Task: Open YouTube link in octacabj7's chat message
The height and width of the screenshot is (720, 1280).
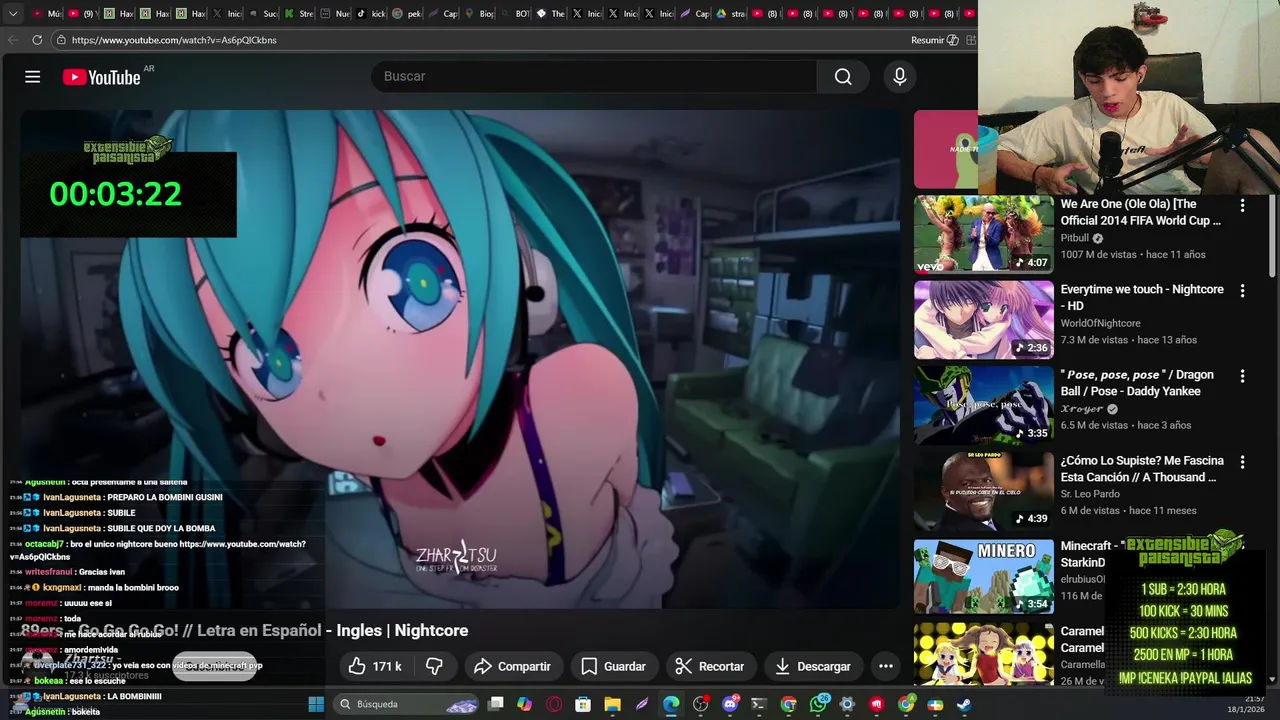Action: [x=158, y=550]
